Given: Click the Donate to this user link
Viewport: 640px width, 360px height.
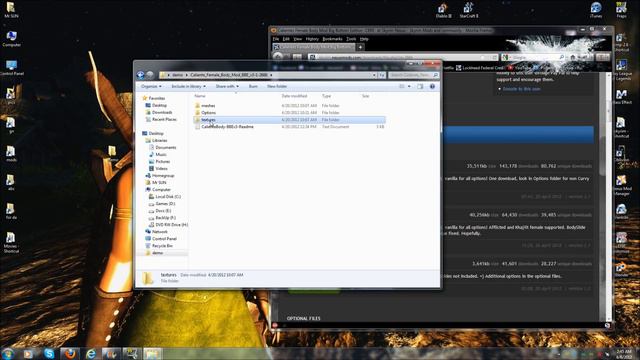Looking at the screenshot, I should point(521,89).
